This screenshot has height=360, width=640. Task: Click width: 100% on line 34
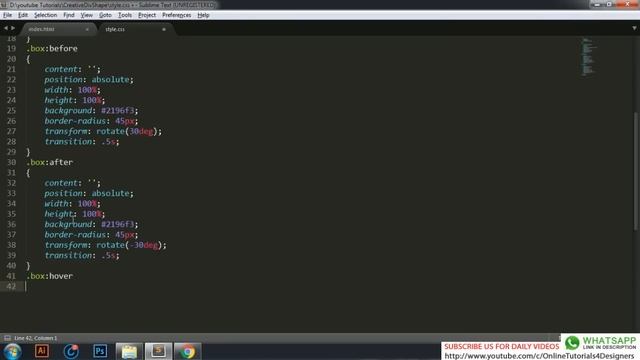[72, 204]
